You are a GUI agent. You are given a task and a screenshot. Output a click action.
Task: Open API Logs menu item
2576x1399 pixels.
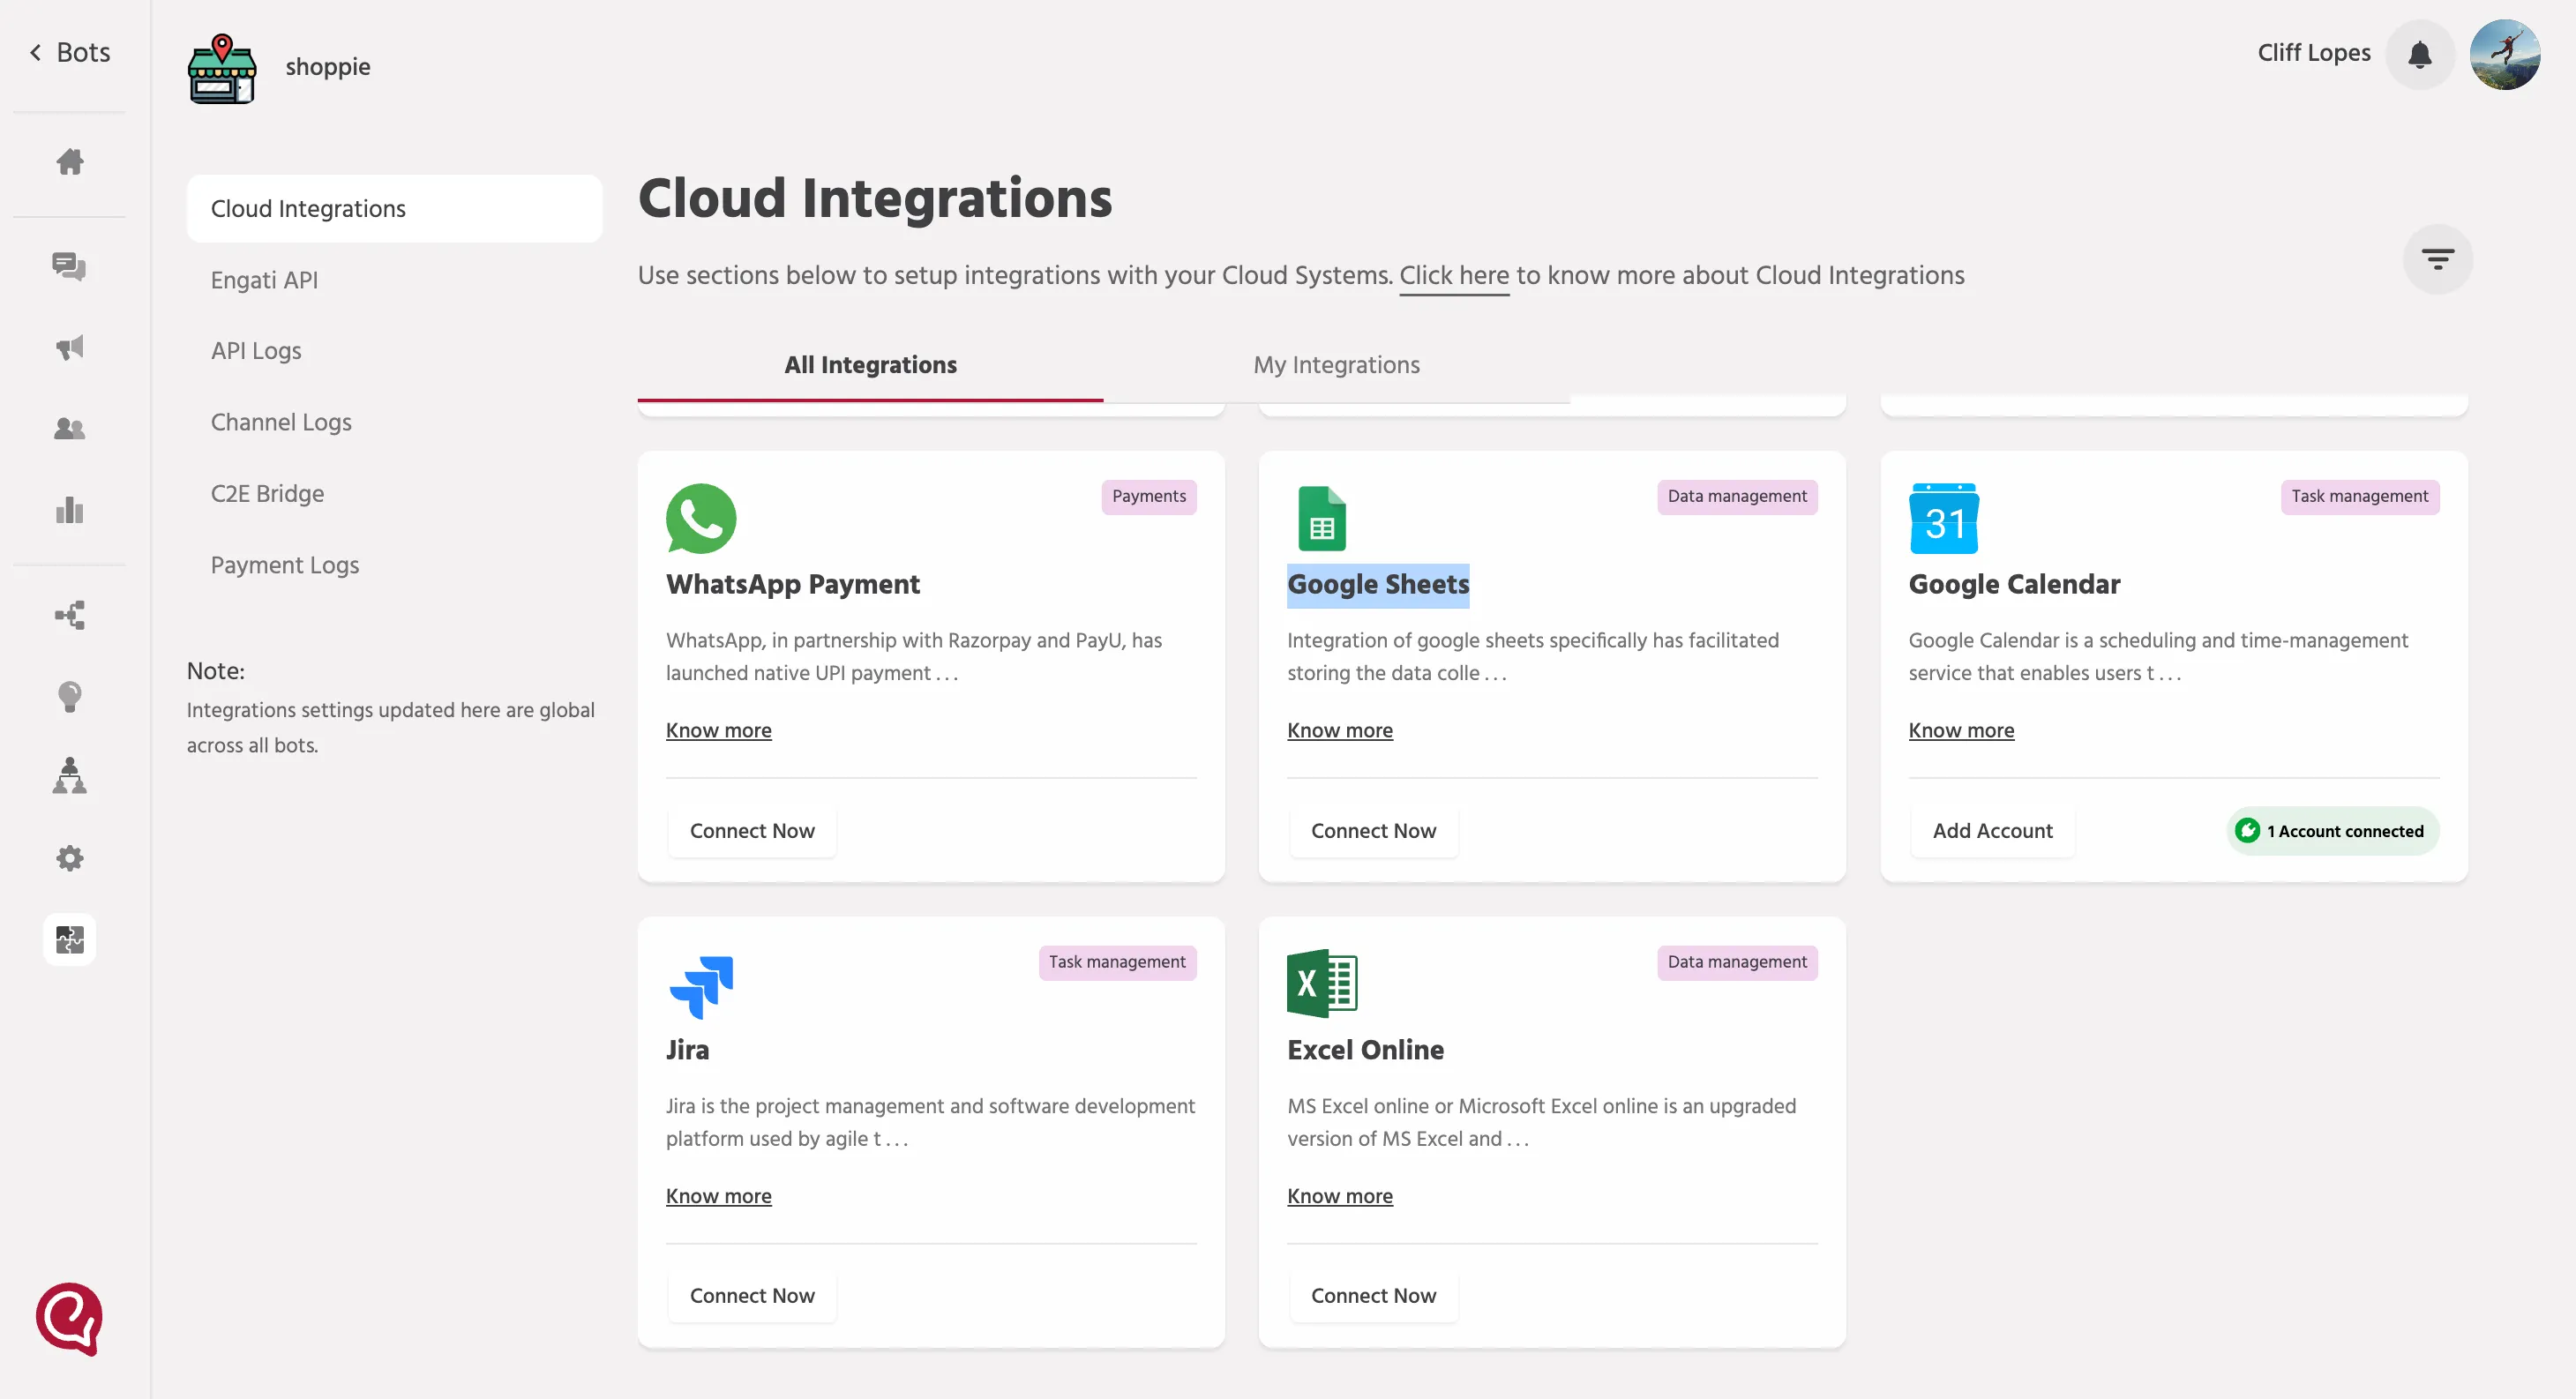pos(256,351)
